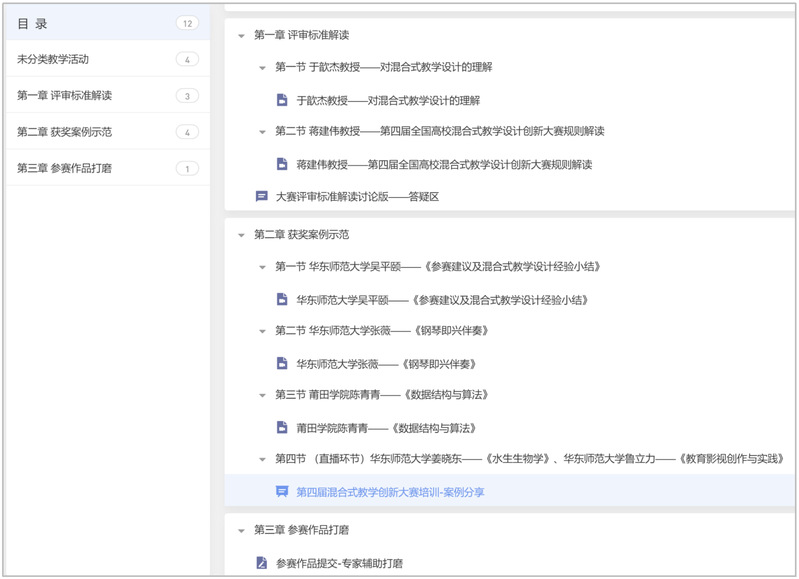Click 第三节 莆田学院陈青青 section title

point(382,394)
